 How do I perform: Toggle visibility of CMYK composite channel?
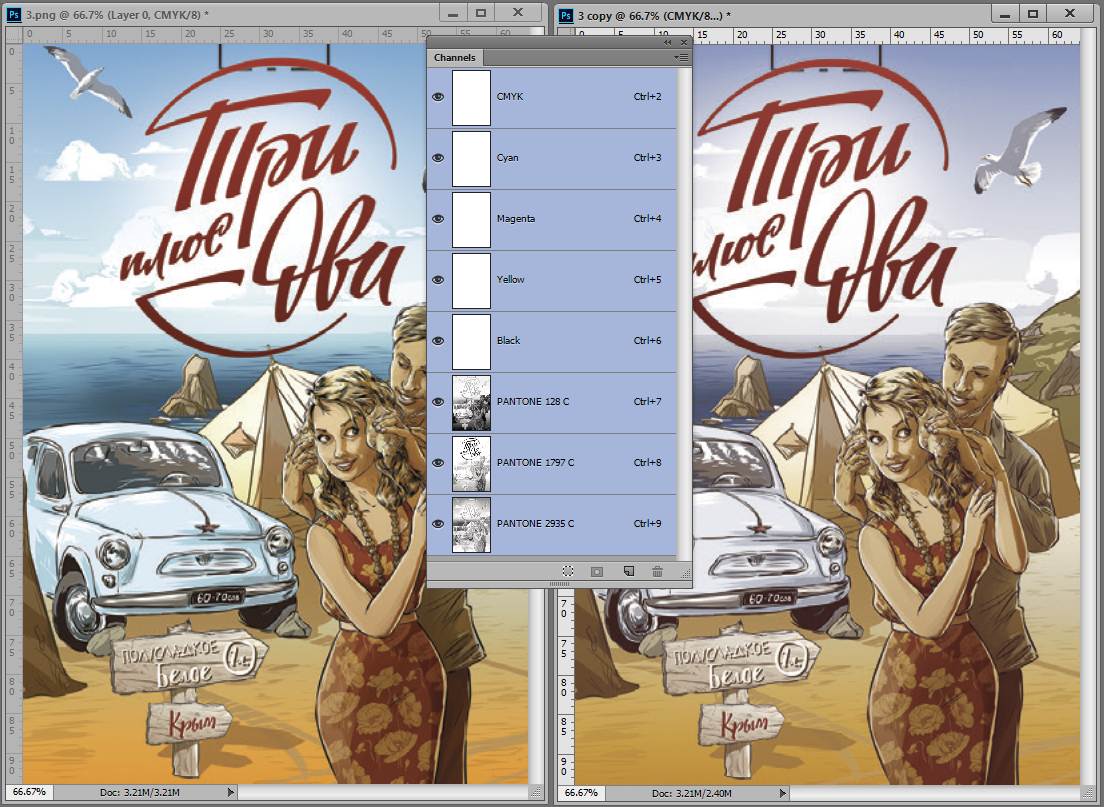pyautogui.click(x=438, y=97)
